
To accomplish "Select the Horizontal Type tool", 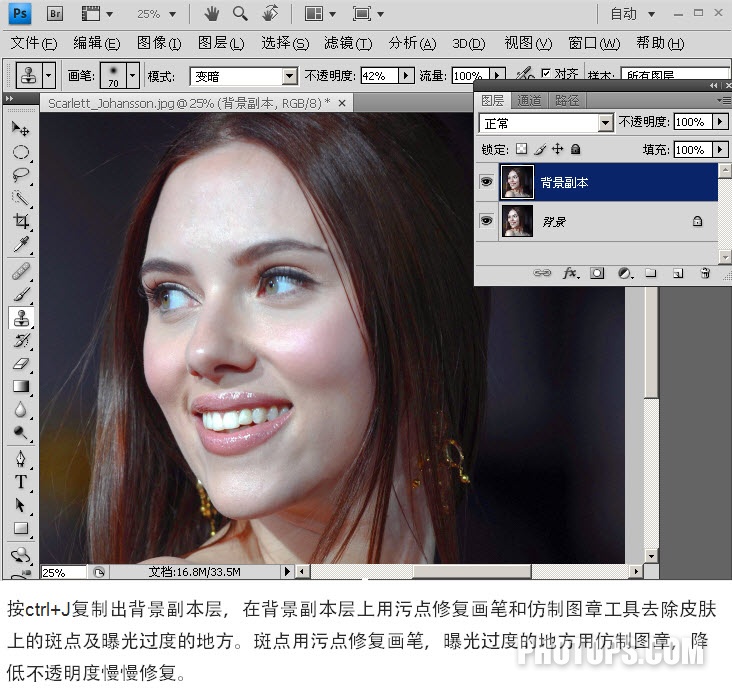I will coord(21,481).
